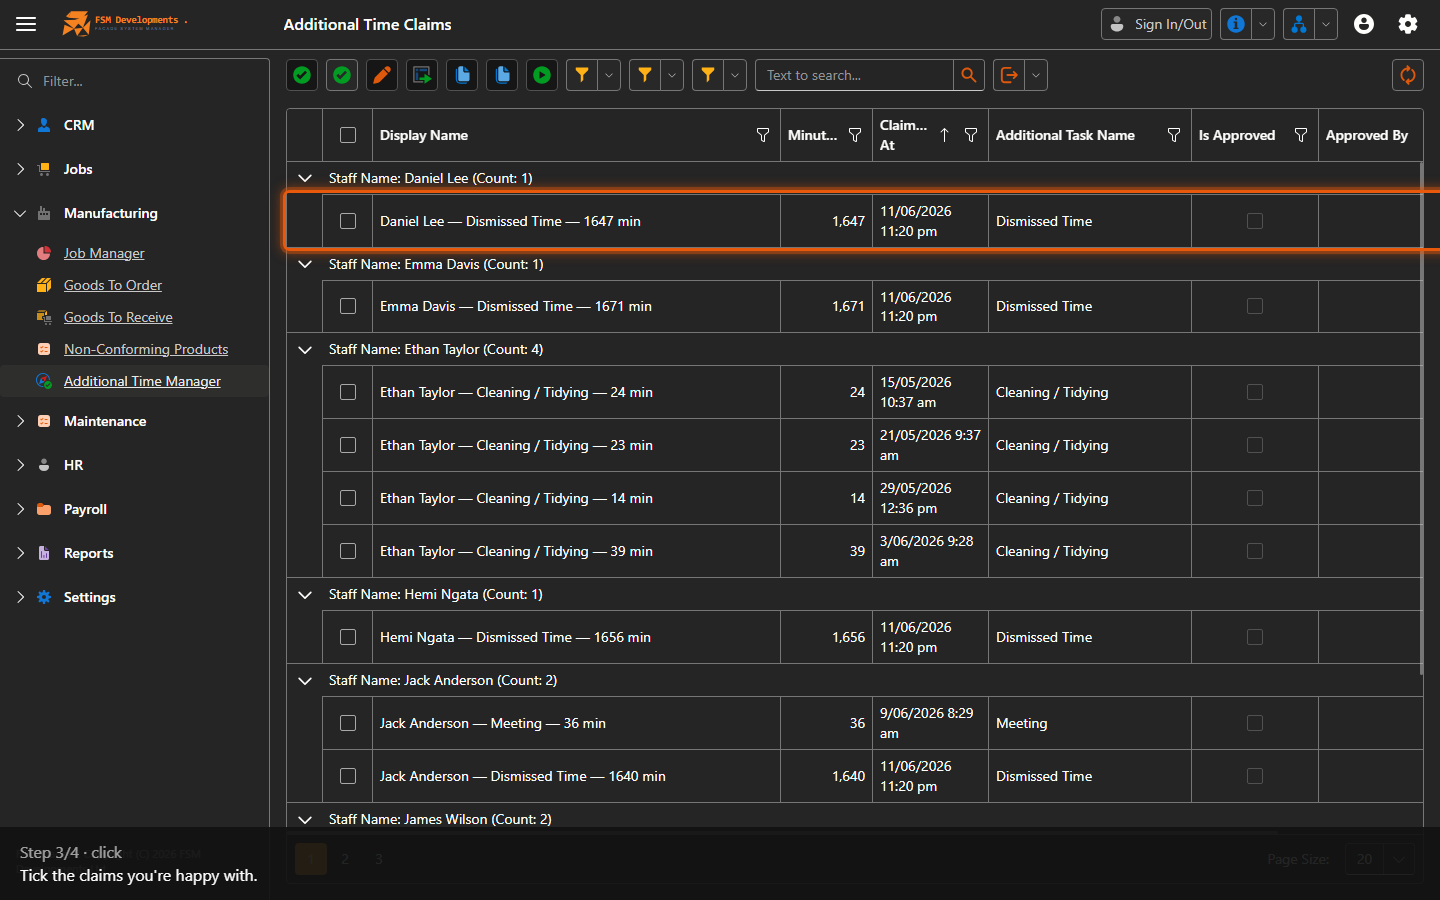Collapse the Emma Davis staff group

pyautogui.click(x=305, y=264)
